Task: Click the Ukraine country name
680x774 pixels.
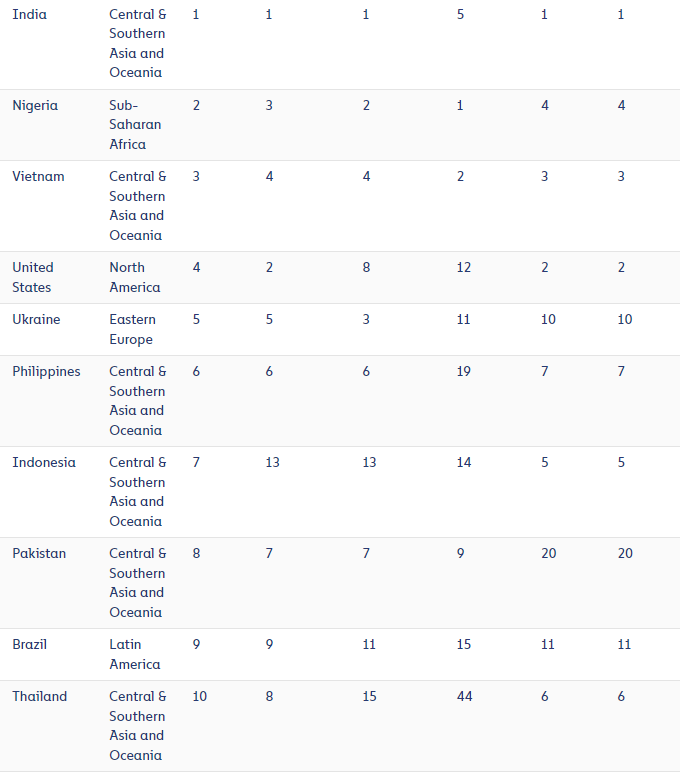Action: pyautogui.click(x=36, y=319)
